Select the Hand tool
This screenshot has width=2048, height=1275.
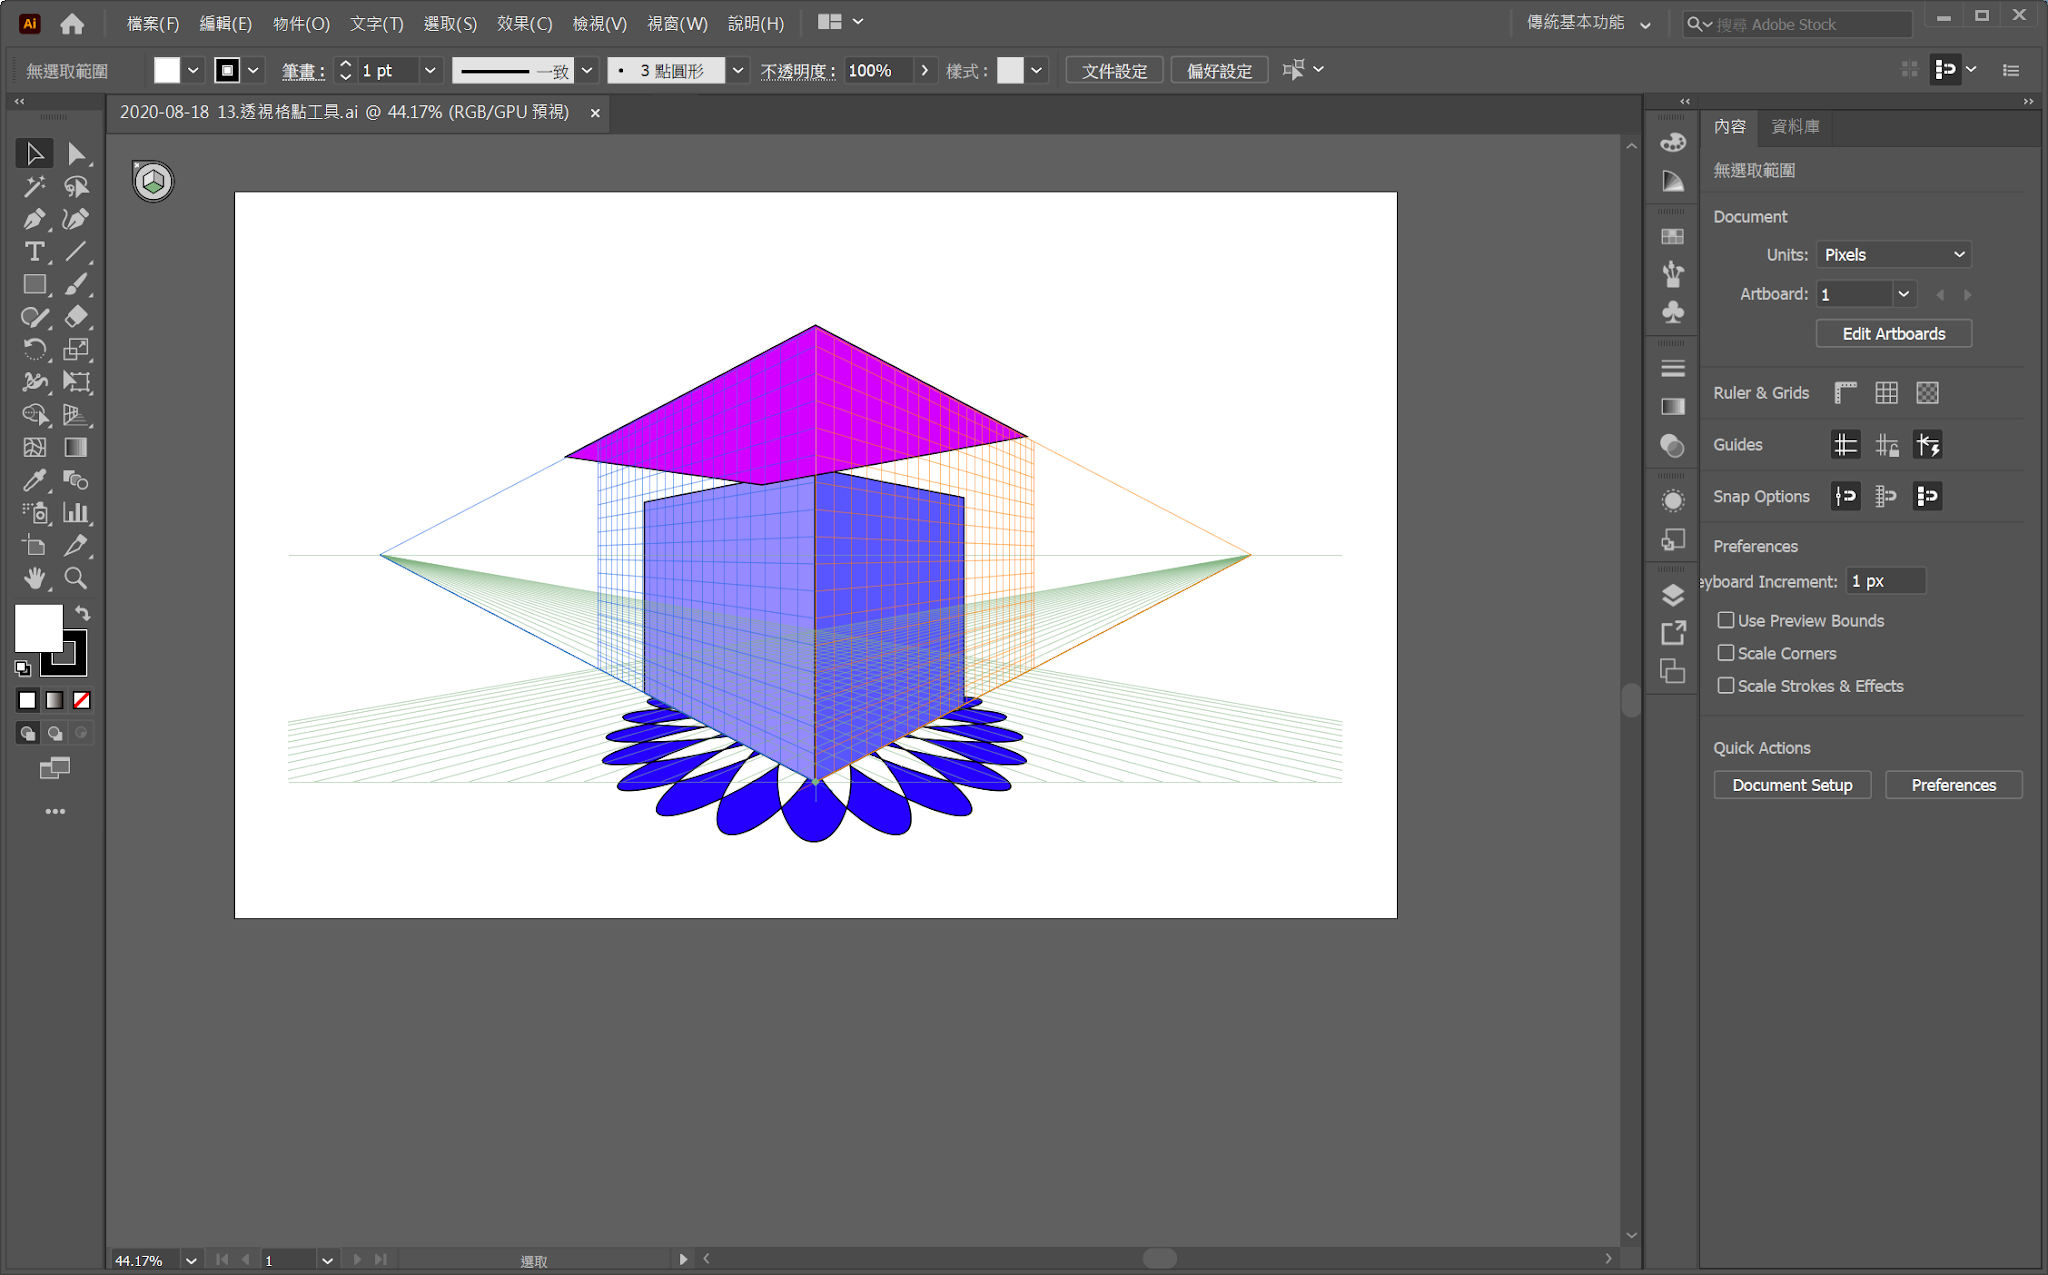[34, 578]
